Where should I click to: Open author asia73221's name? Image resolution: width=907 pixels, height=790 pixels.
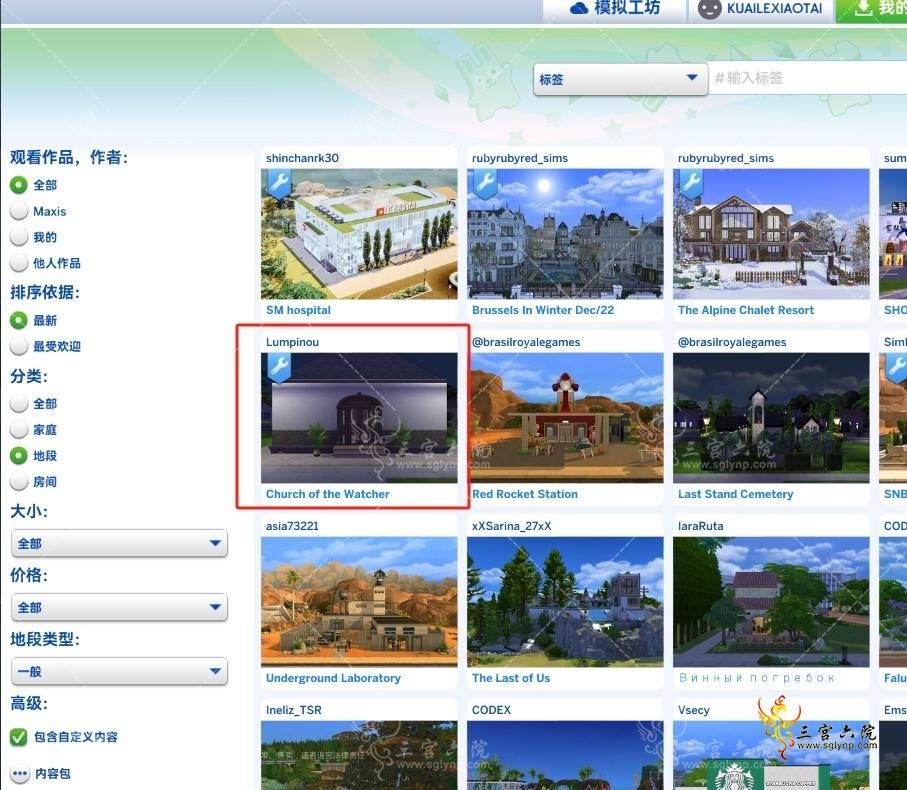[292, 526]
